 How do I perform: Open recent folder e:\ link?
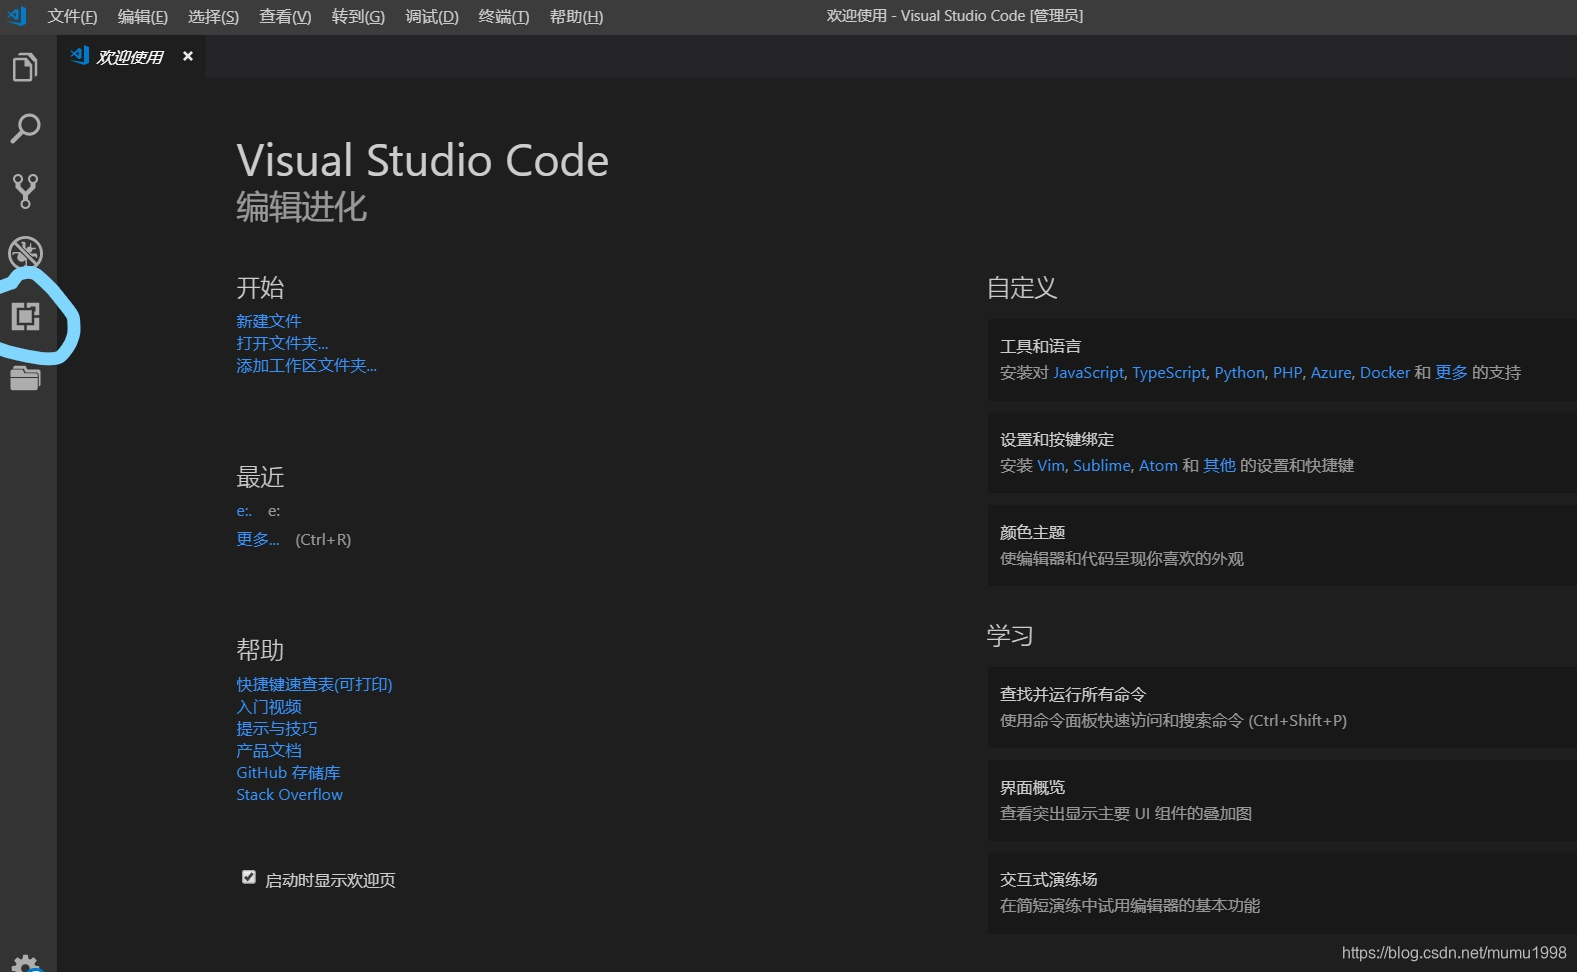coord(244,511)
